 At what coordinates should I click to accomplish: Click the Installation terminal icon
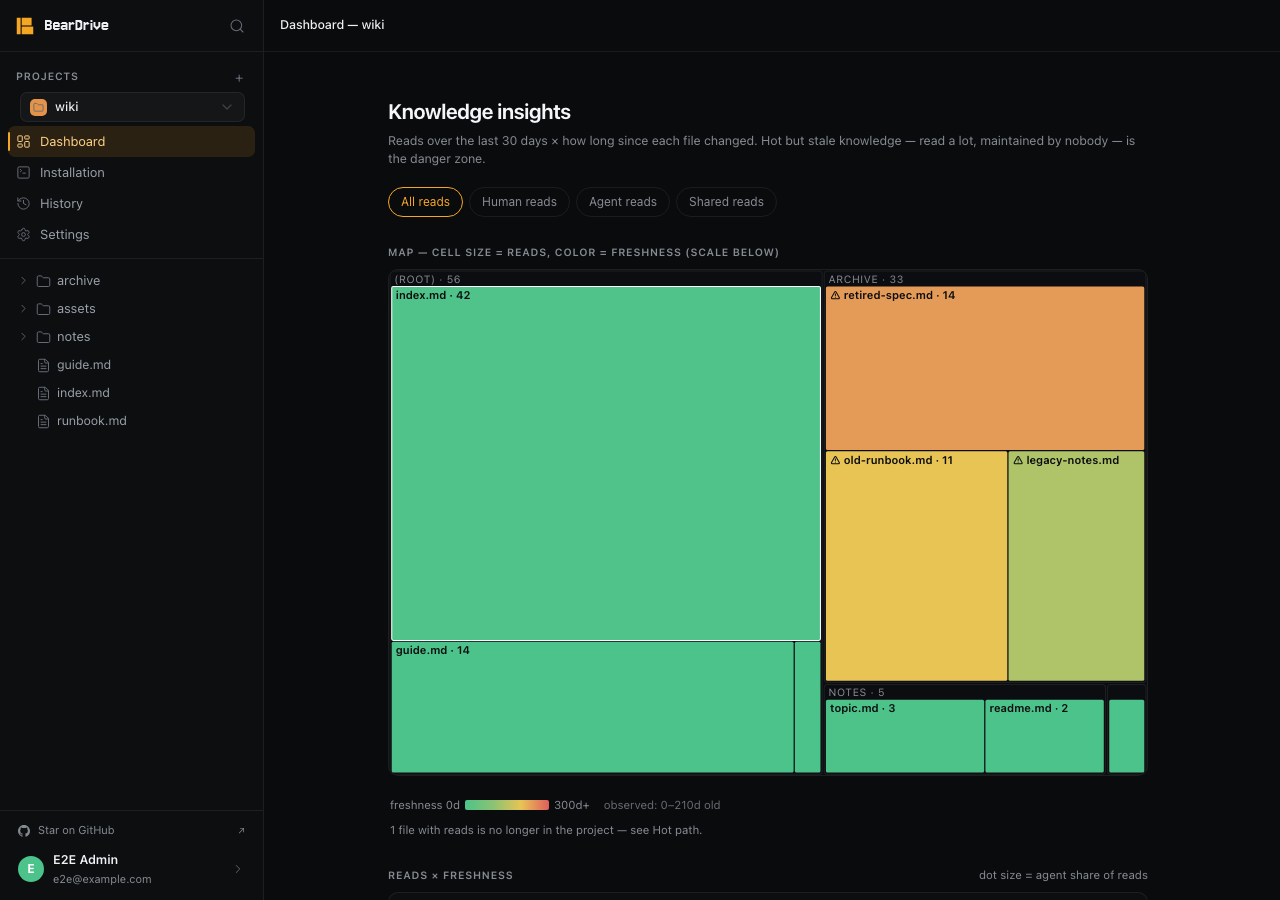coord(24,173)
